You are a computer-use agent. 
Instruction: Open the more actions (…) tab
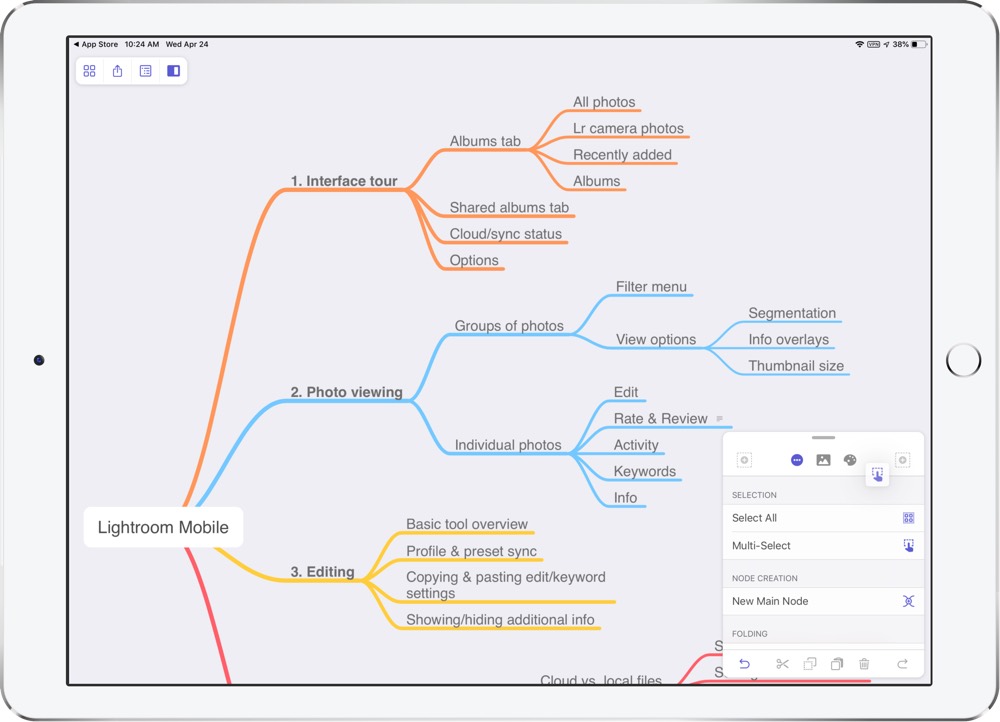(797, 460)
